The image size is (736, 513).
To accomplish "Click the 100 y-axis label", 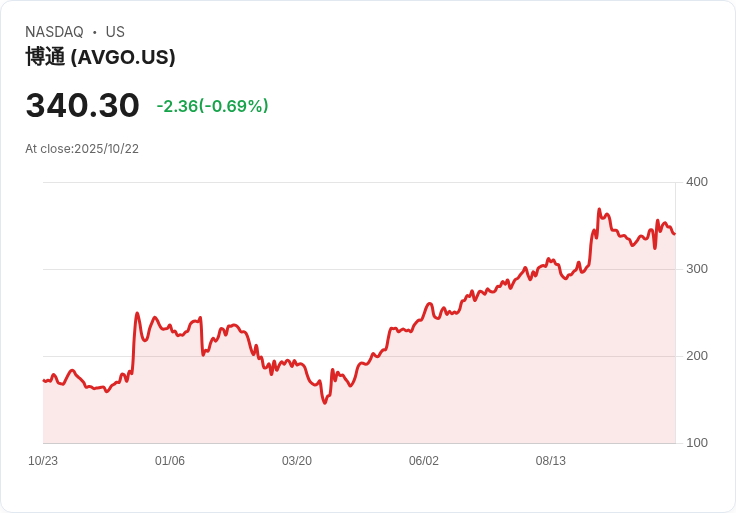I will click(697, 443).
